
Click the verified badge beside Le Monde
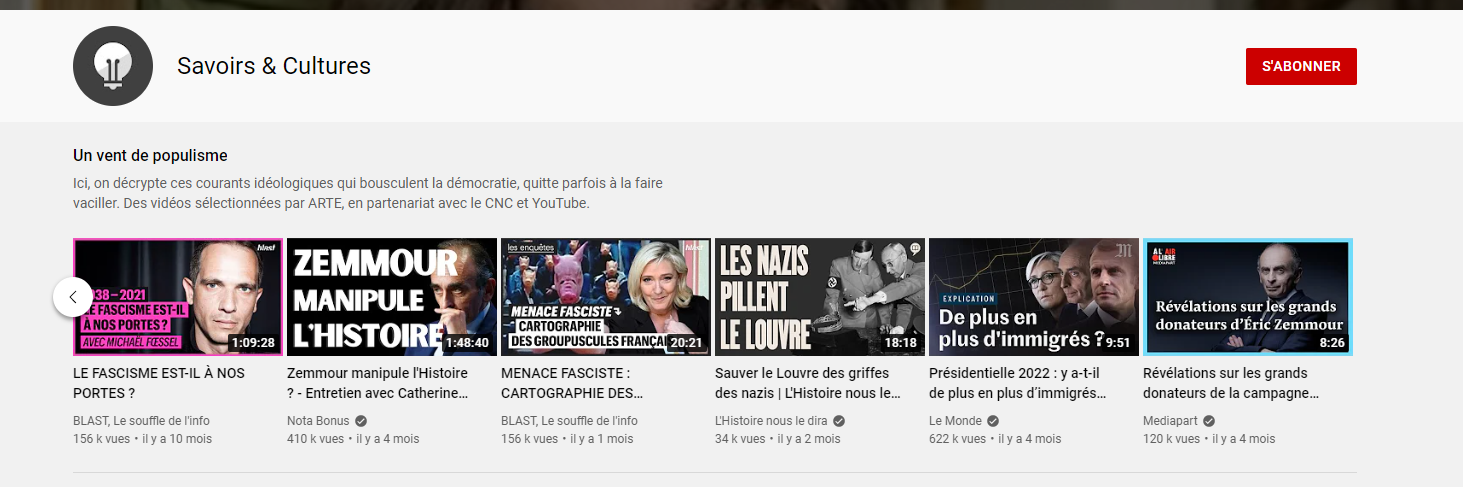pyautogui.click(x=991, y=421)
